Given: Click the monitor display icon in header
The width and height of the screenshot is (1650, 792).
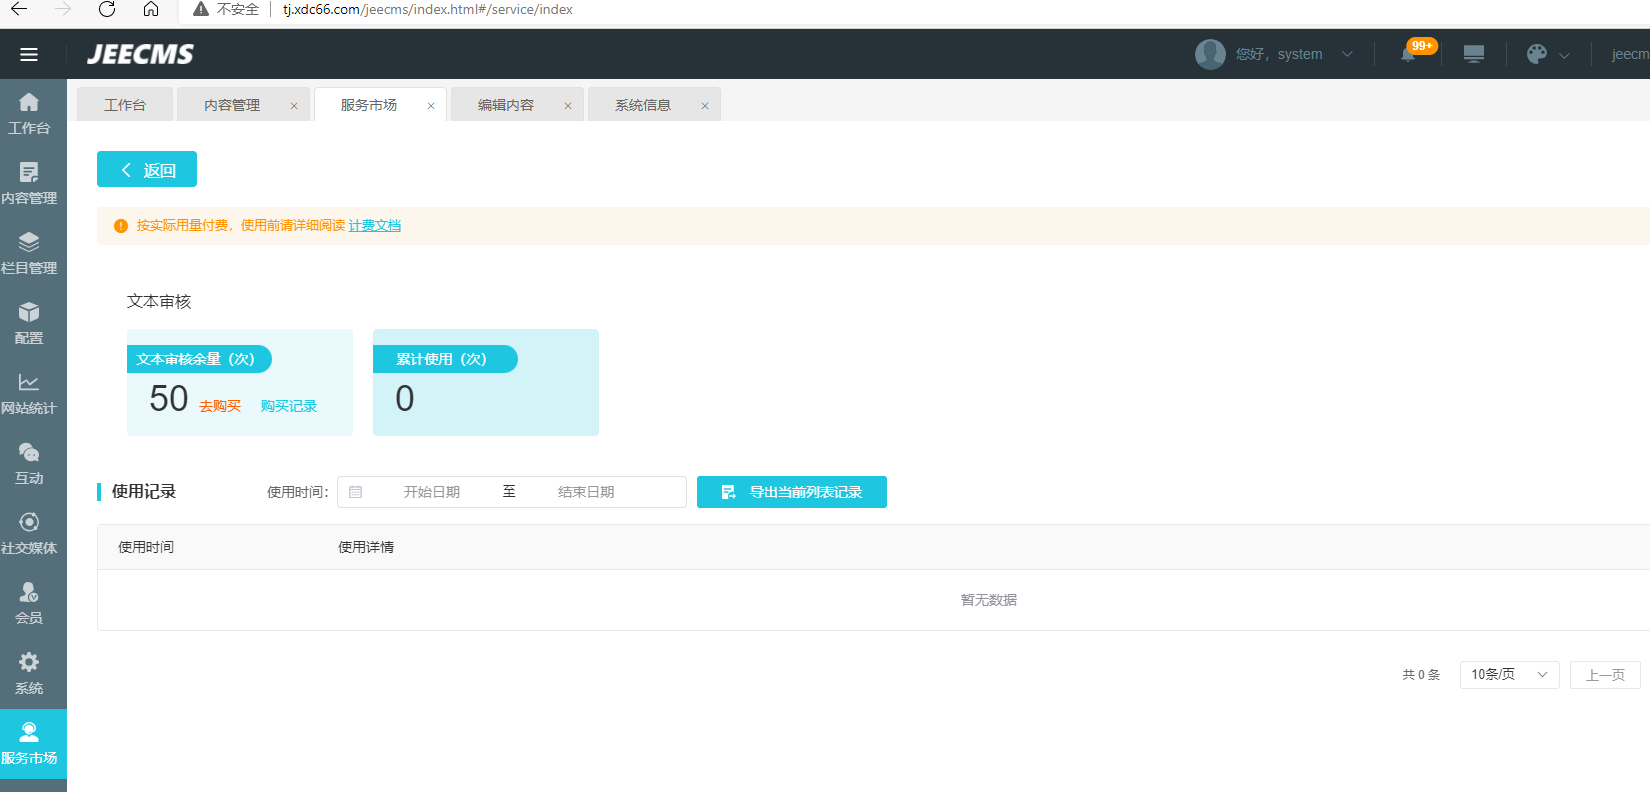Looking at the screenshot, I should click(x=1474, y=54).
